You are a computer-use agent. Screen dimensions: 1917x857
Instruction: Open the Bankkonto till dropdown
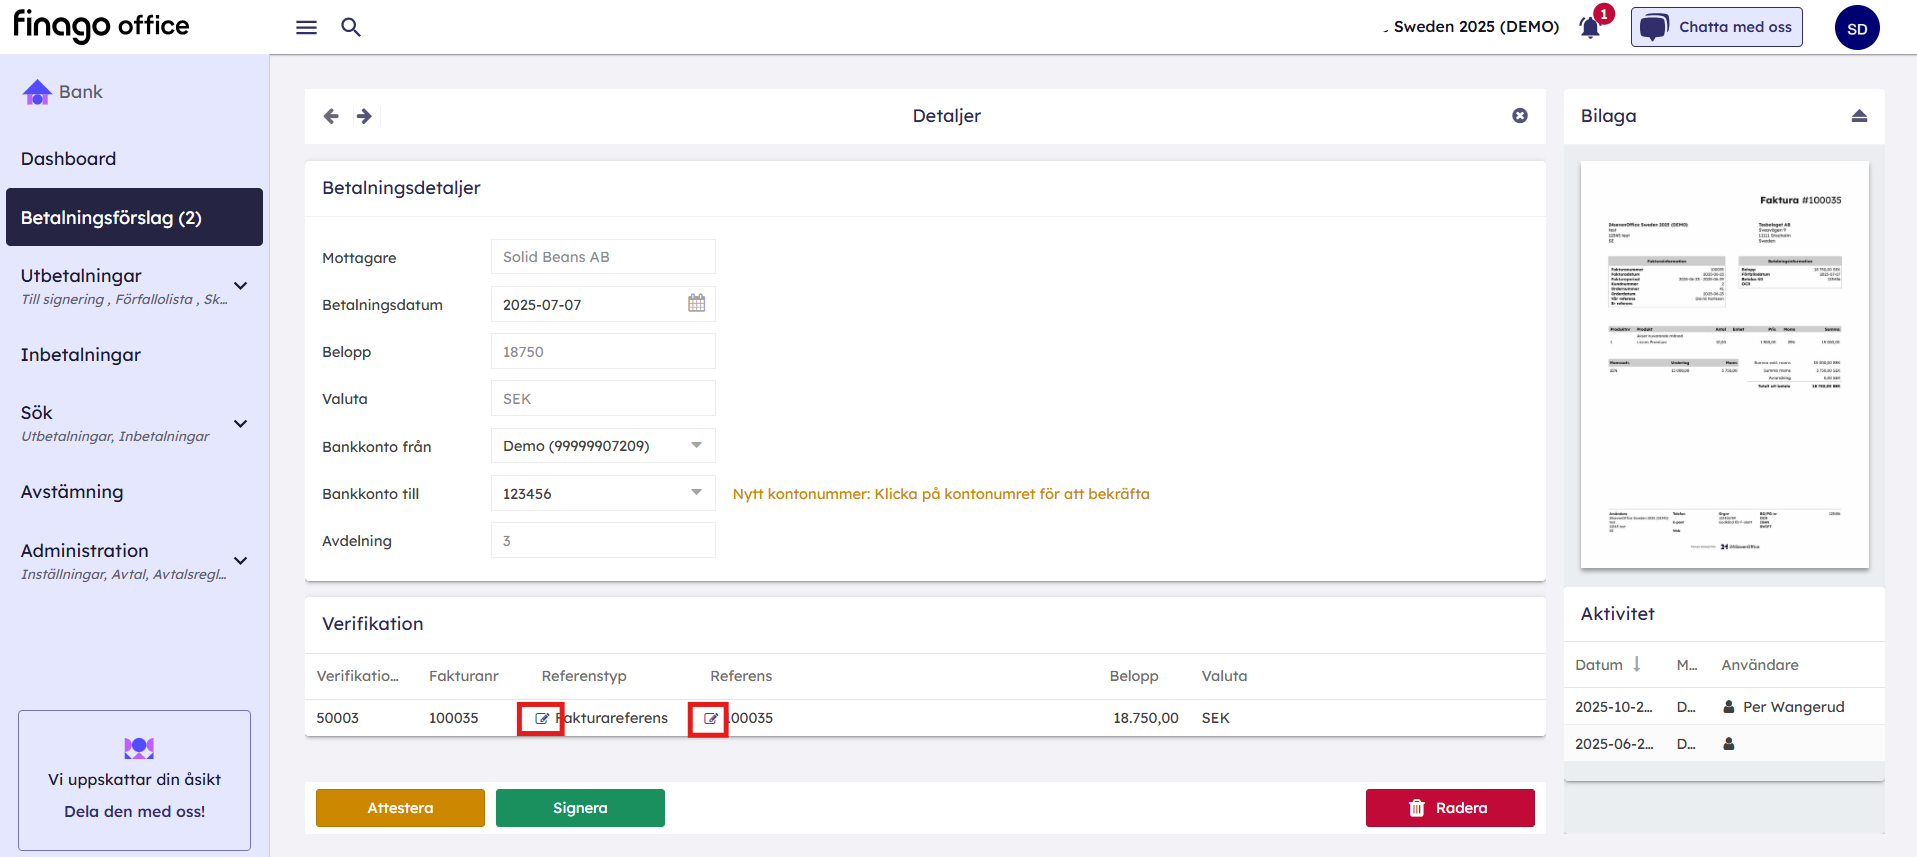696,493
